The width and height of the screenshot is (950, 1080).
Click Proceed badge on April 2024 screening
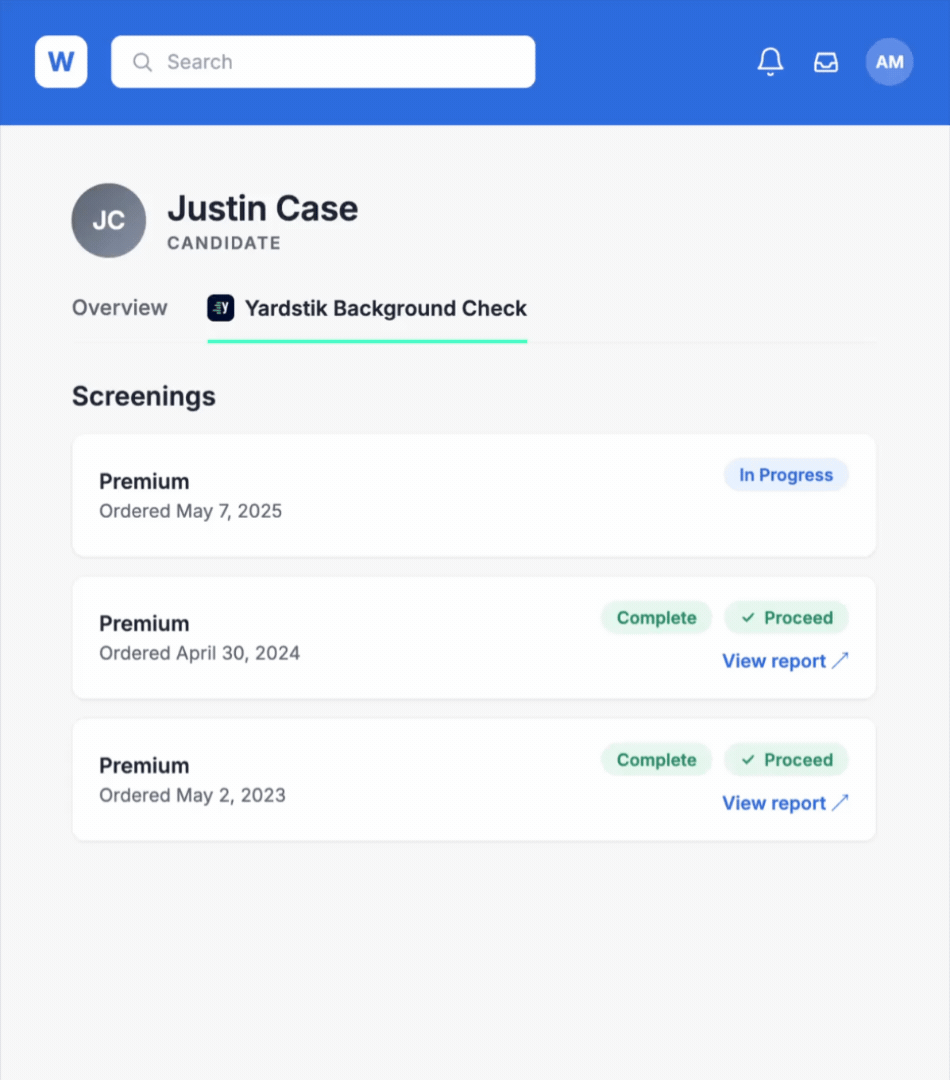pos(786,618)
